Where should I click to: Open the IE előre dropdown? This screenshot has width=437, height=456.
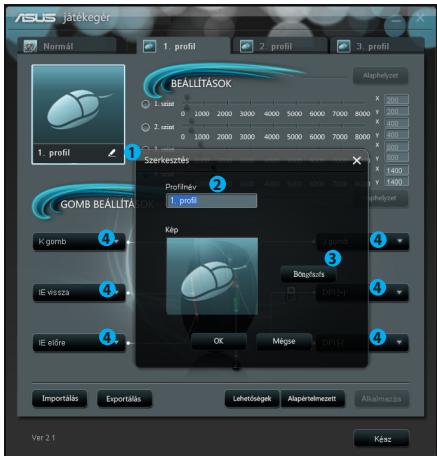tap(79, 343)
